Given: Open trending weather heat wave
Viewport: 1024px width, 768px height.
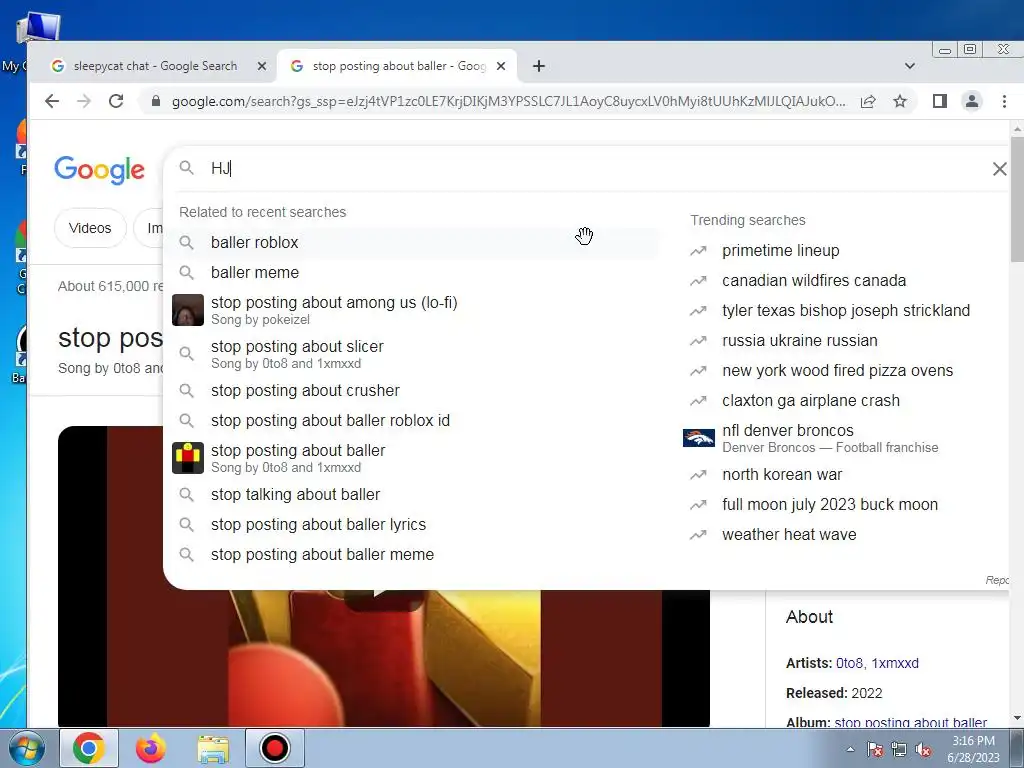Looking at the screenshot, I should pyautogui.click(x=789, y=535).
